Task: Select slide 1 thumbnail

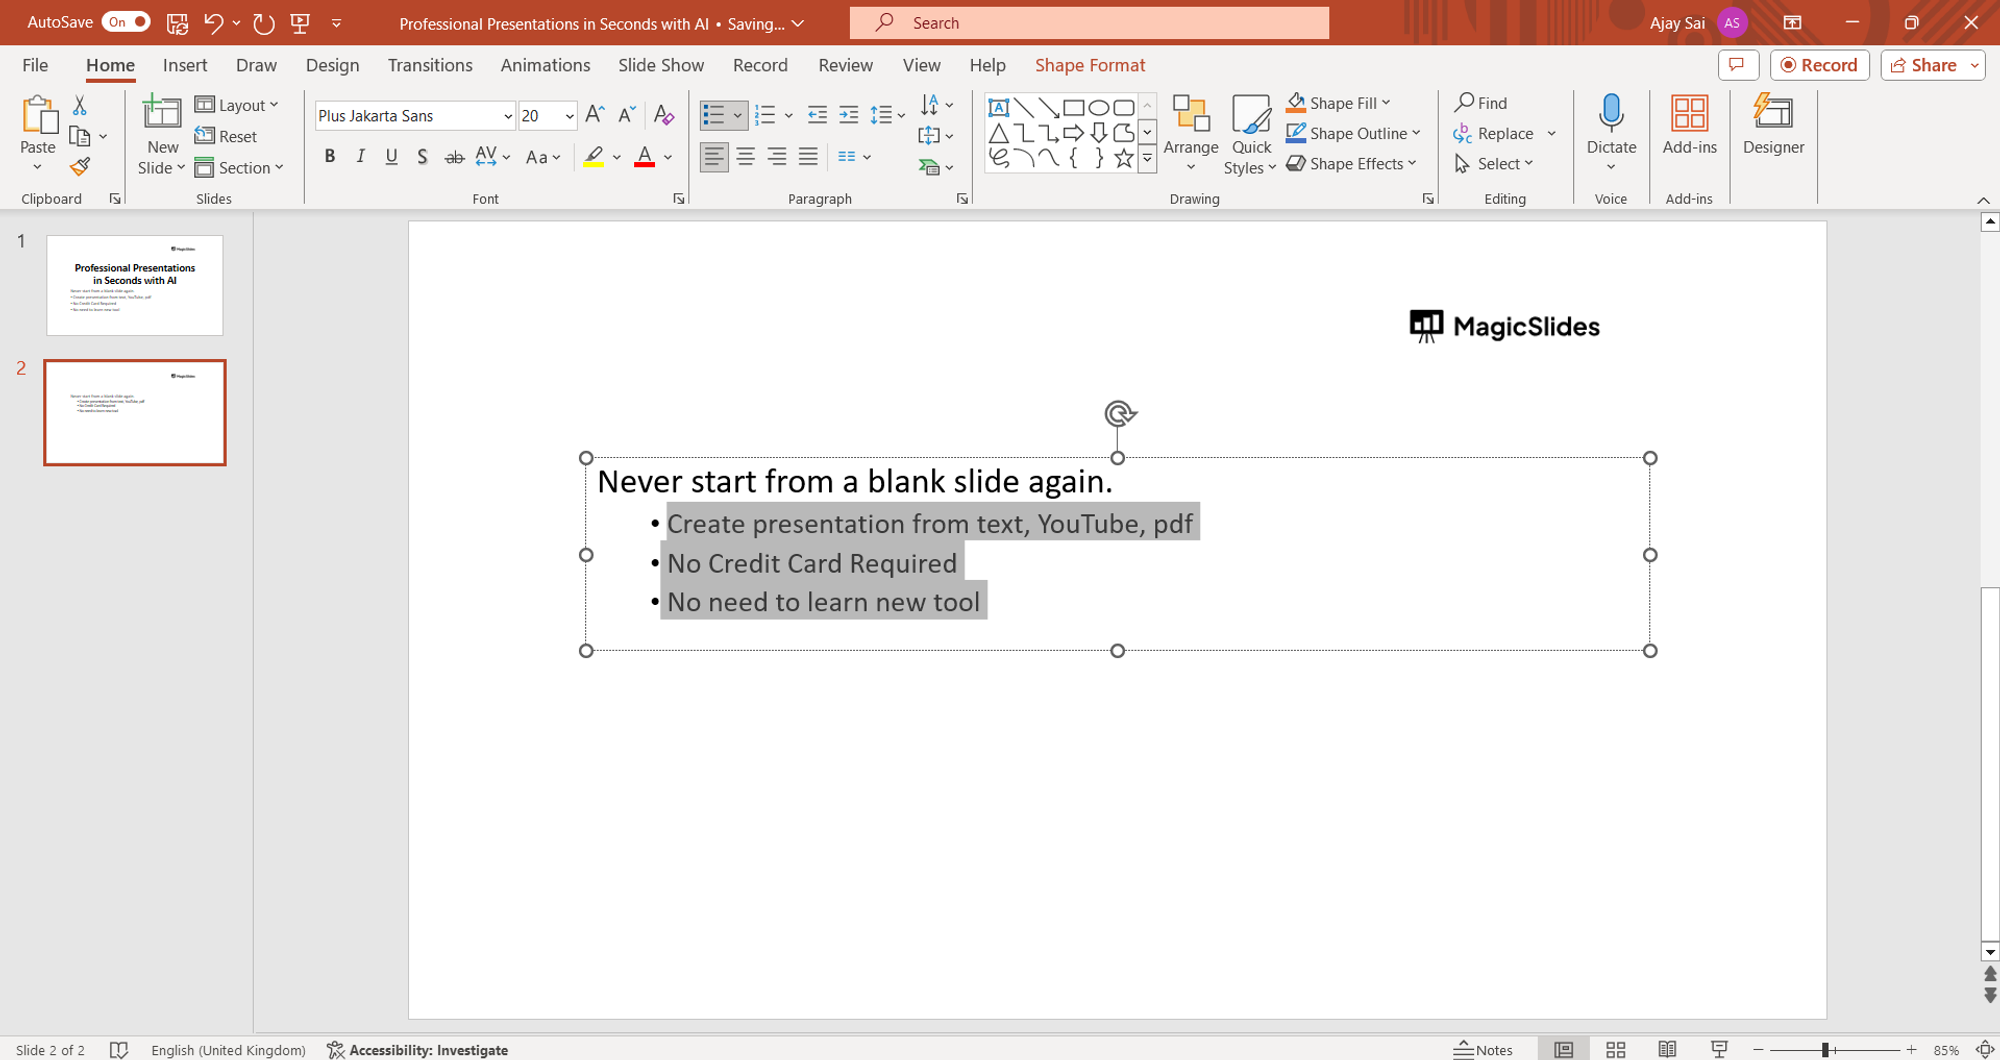Action: pos(135,285)
